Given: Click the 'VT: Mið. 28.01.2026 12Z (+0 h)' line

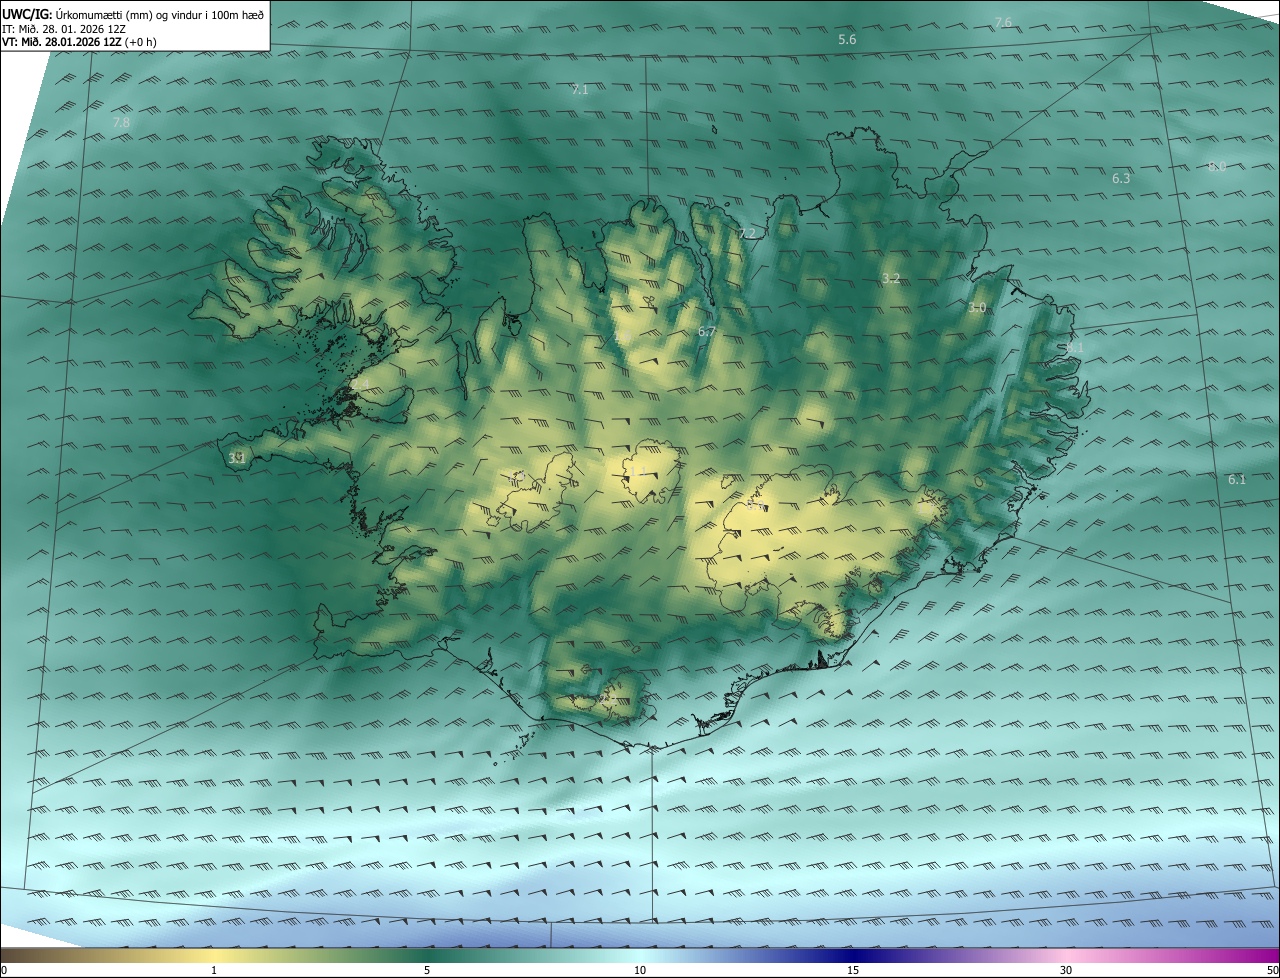Looking at the screenshot, I should tap(79, 42).
